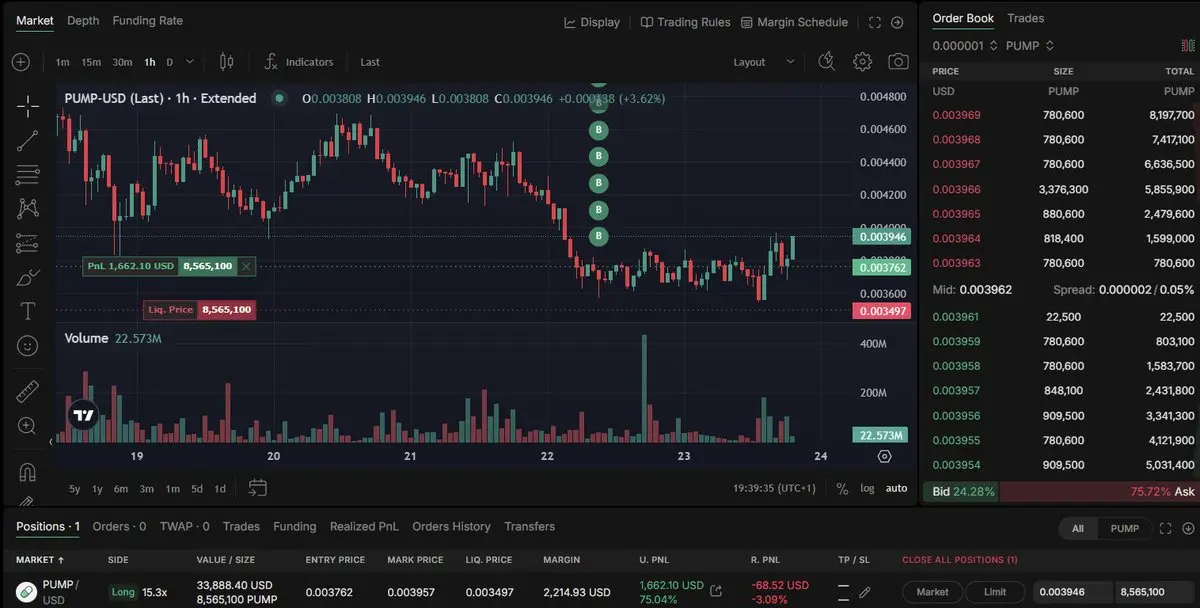
Task: Open the Realized PnL tab
Action: 364,526
